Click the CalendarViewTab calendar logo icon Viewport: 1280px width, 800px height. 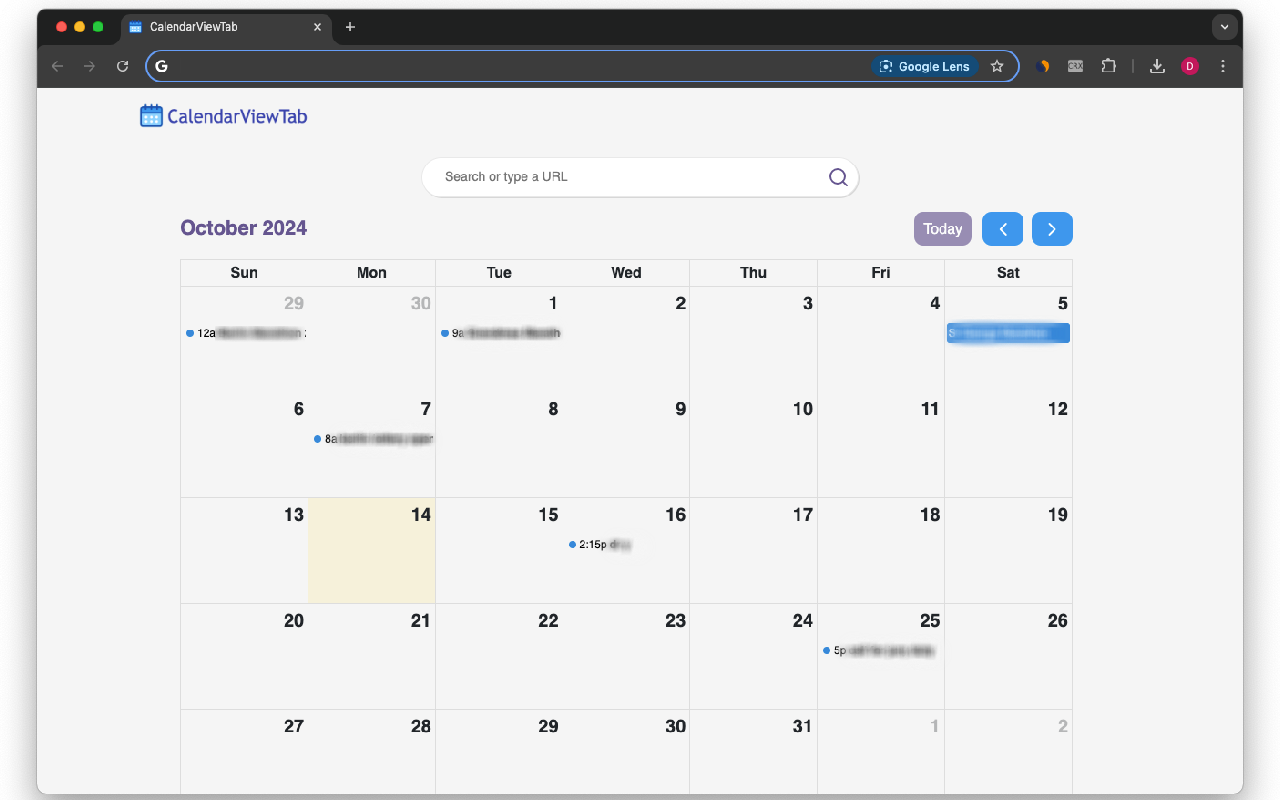point(151,115)
